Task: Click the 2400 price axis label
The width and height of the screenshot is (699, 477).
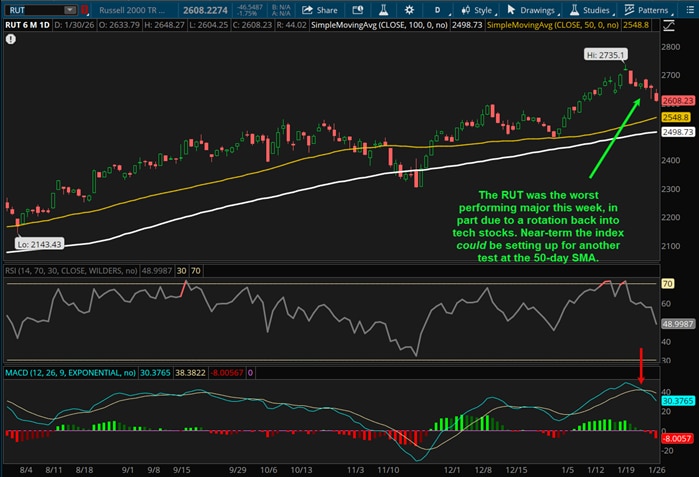Action: coord(670,160)
